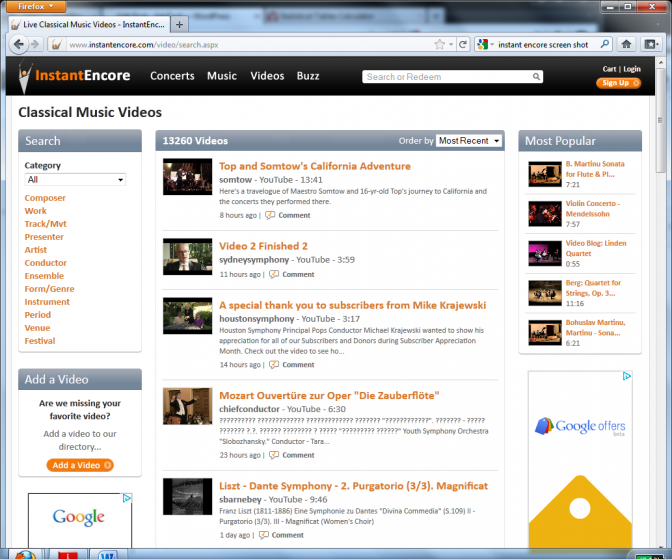Click thumbnail of Liszt Dante Symphony video
672x559 pixels.
coord(187,496)
